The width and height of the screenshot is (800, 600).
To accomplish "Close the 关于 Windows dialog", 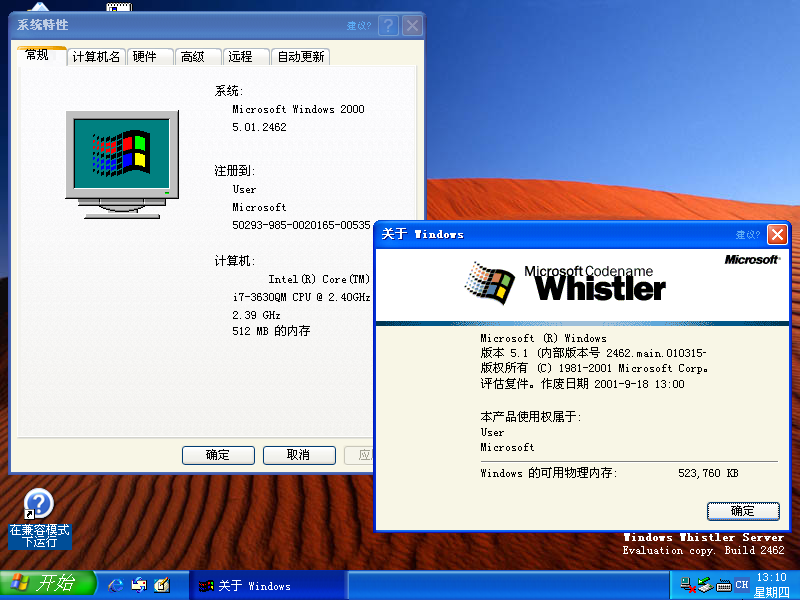I will point(777,235).
